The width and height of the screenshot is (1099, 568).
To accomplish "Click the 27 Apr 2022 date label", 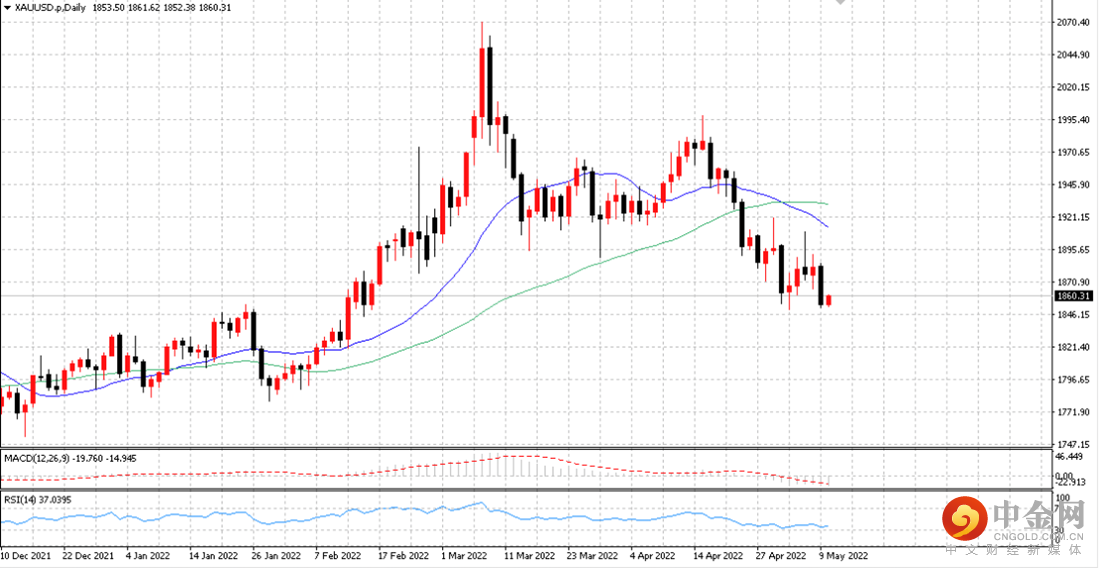I will (779, 555).
